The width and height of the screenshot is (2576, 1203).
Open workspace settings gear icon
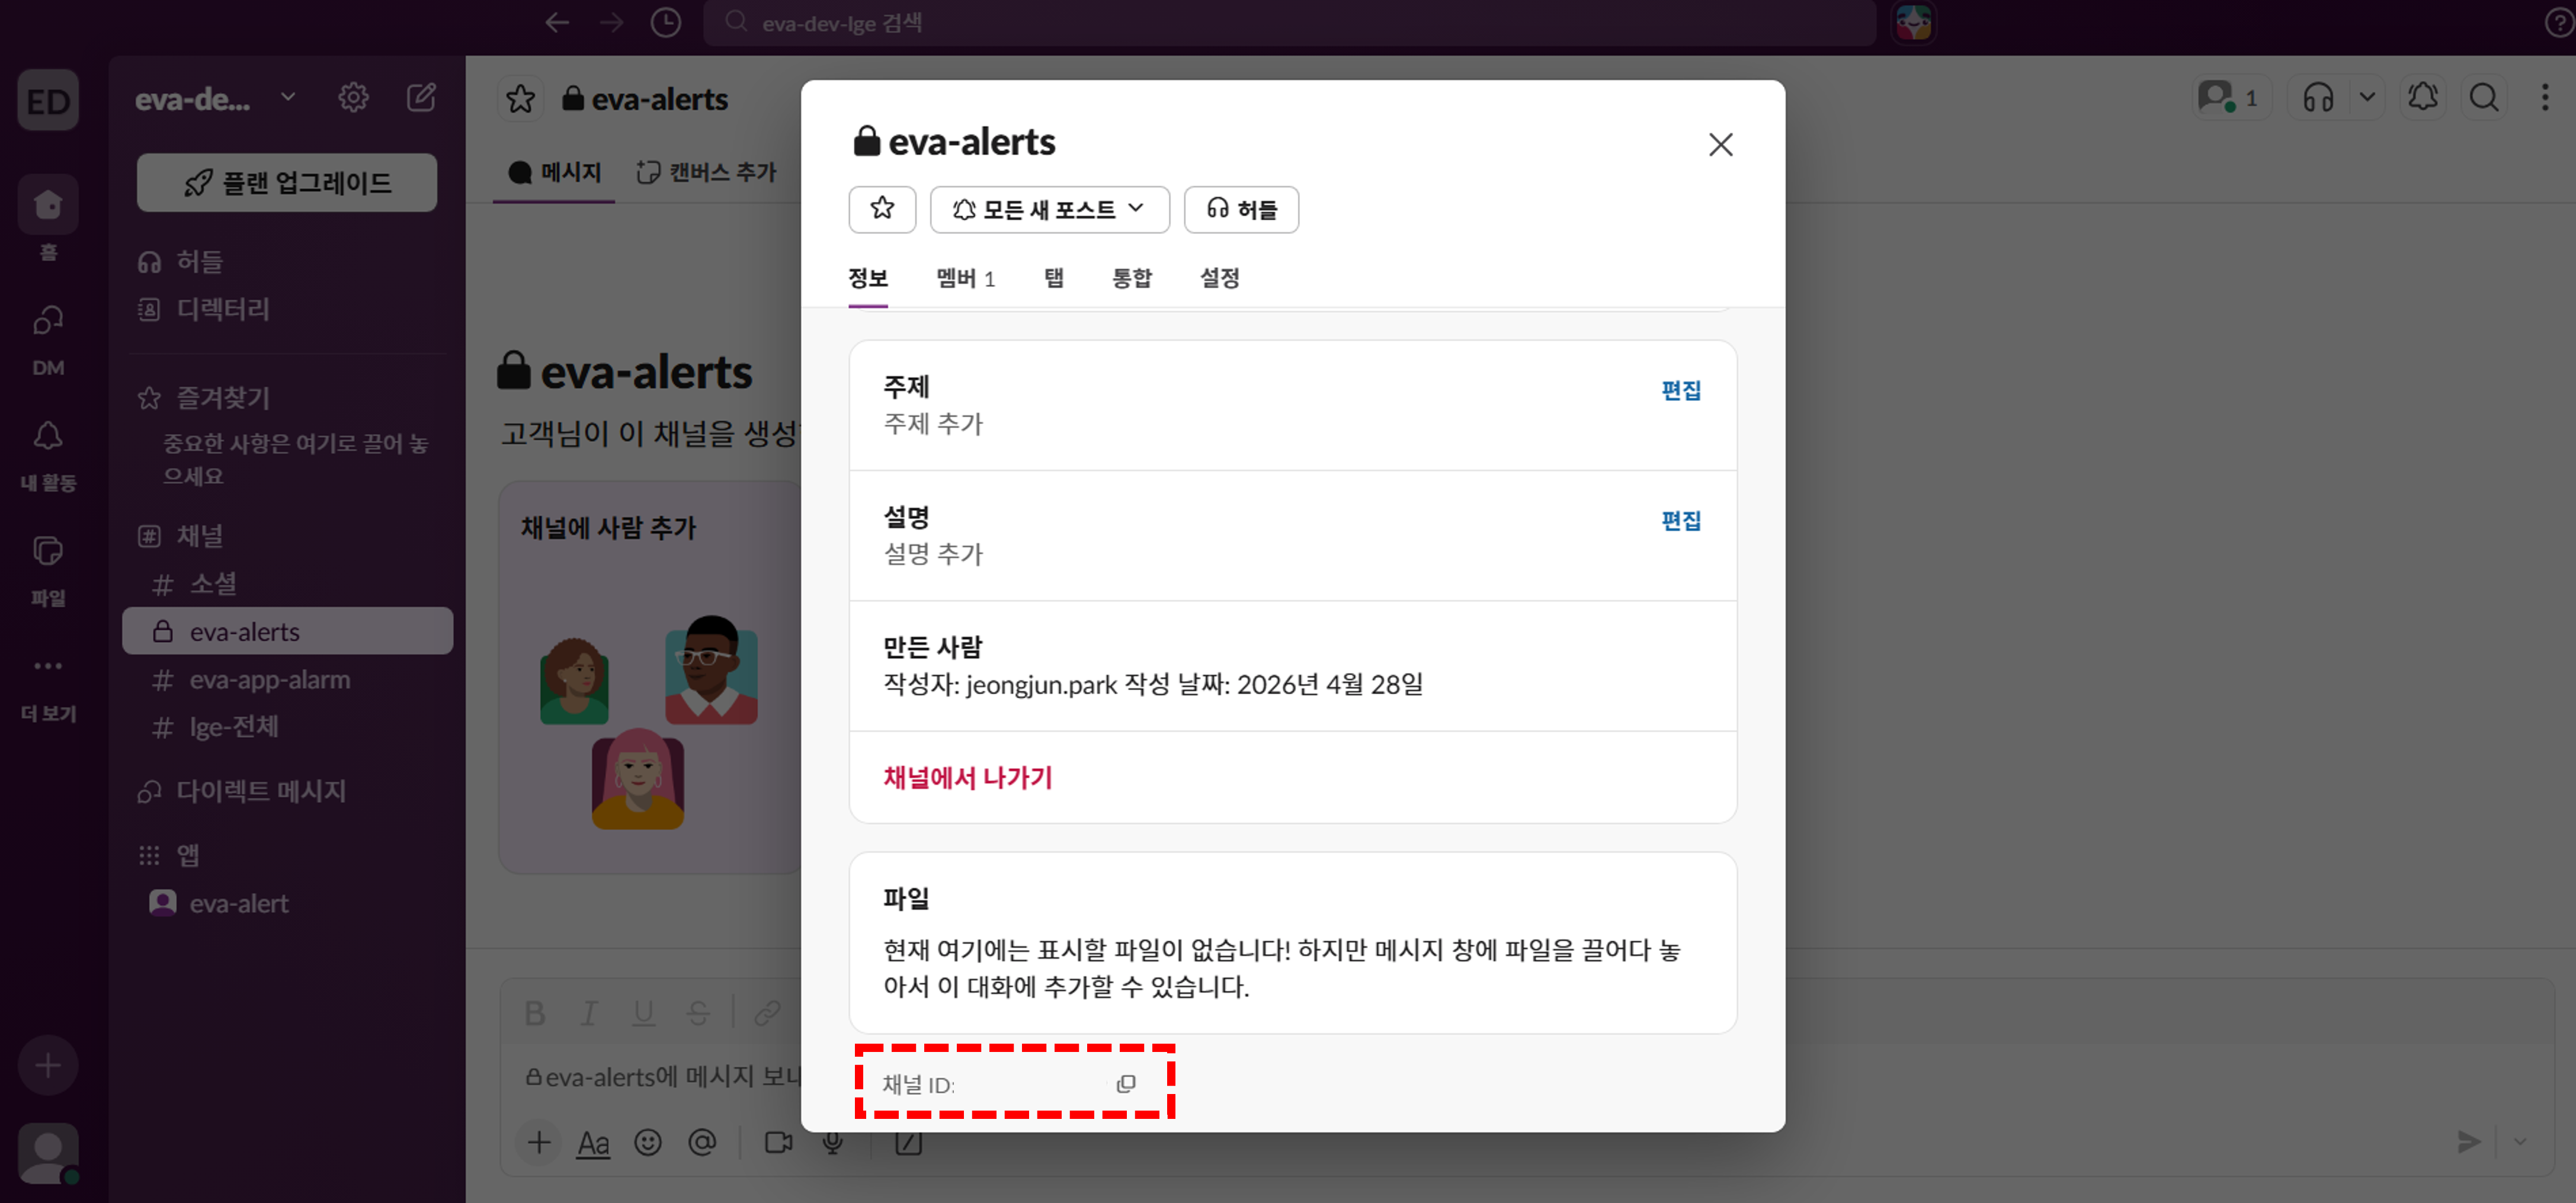tap(353, 97)
